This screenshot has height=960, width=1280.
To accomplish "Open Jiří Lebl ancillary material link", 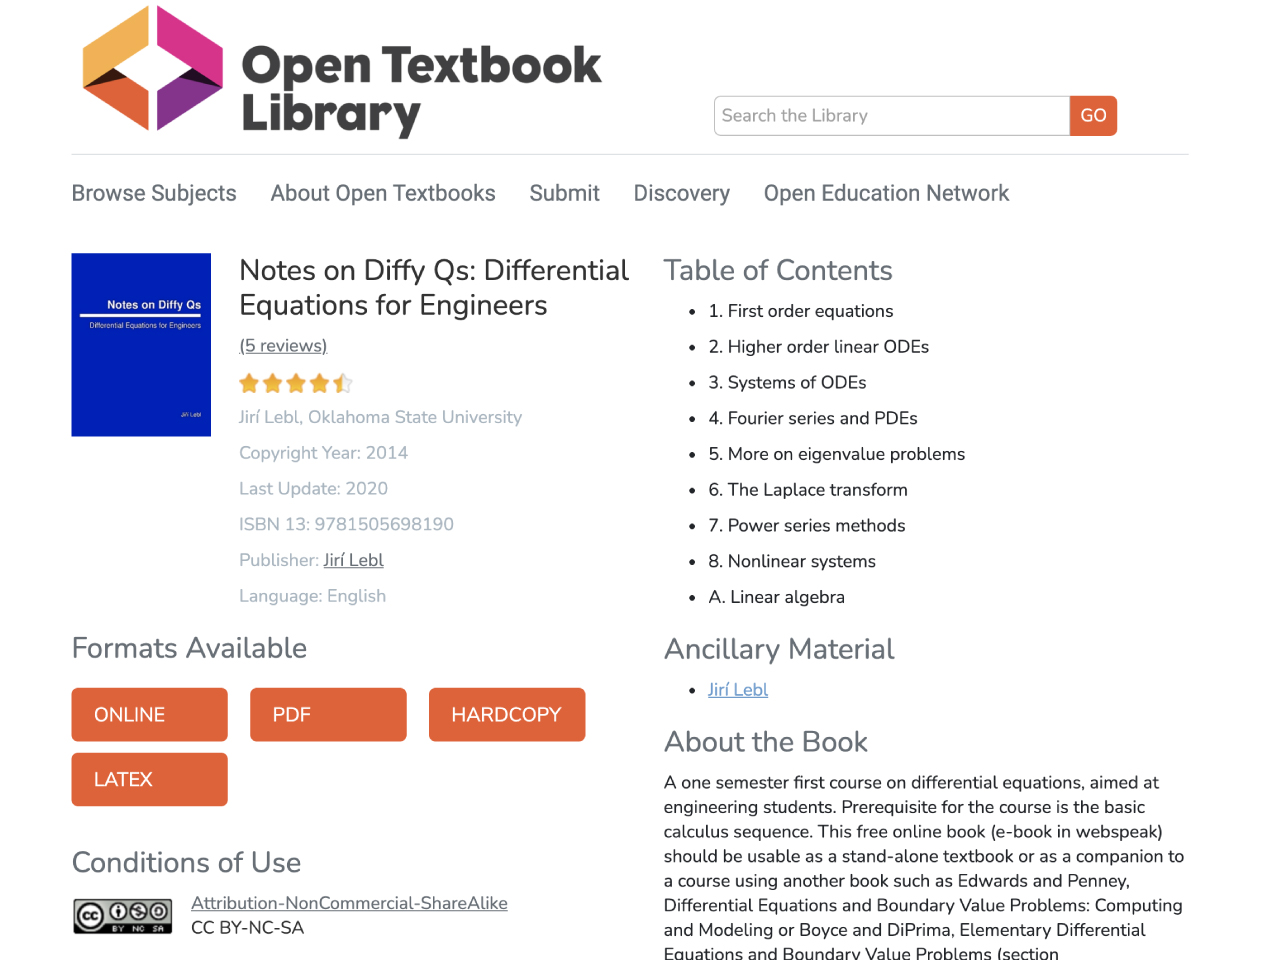I will pyautogui.click(x=738, y=690).
